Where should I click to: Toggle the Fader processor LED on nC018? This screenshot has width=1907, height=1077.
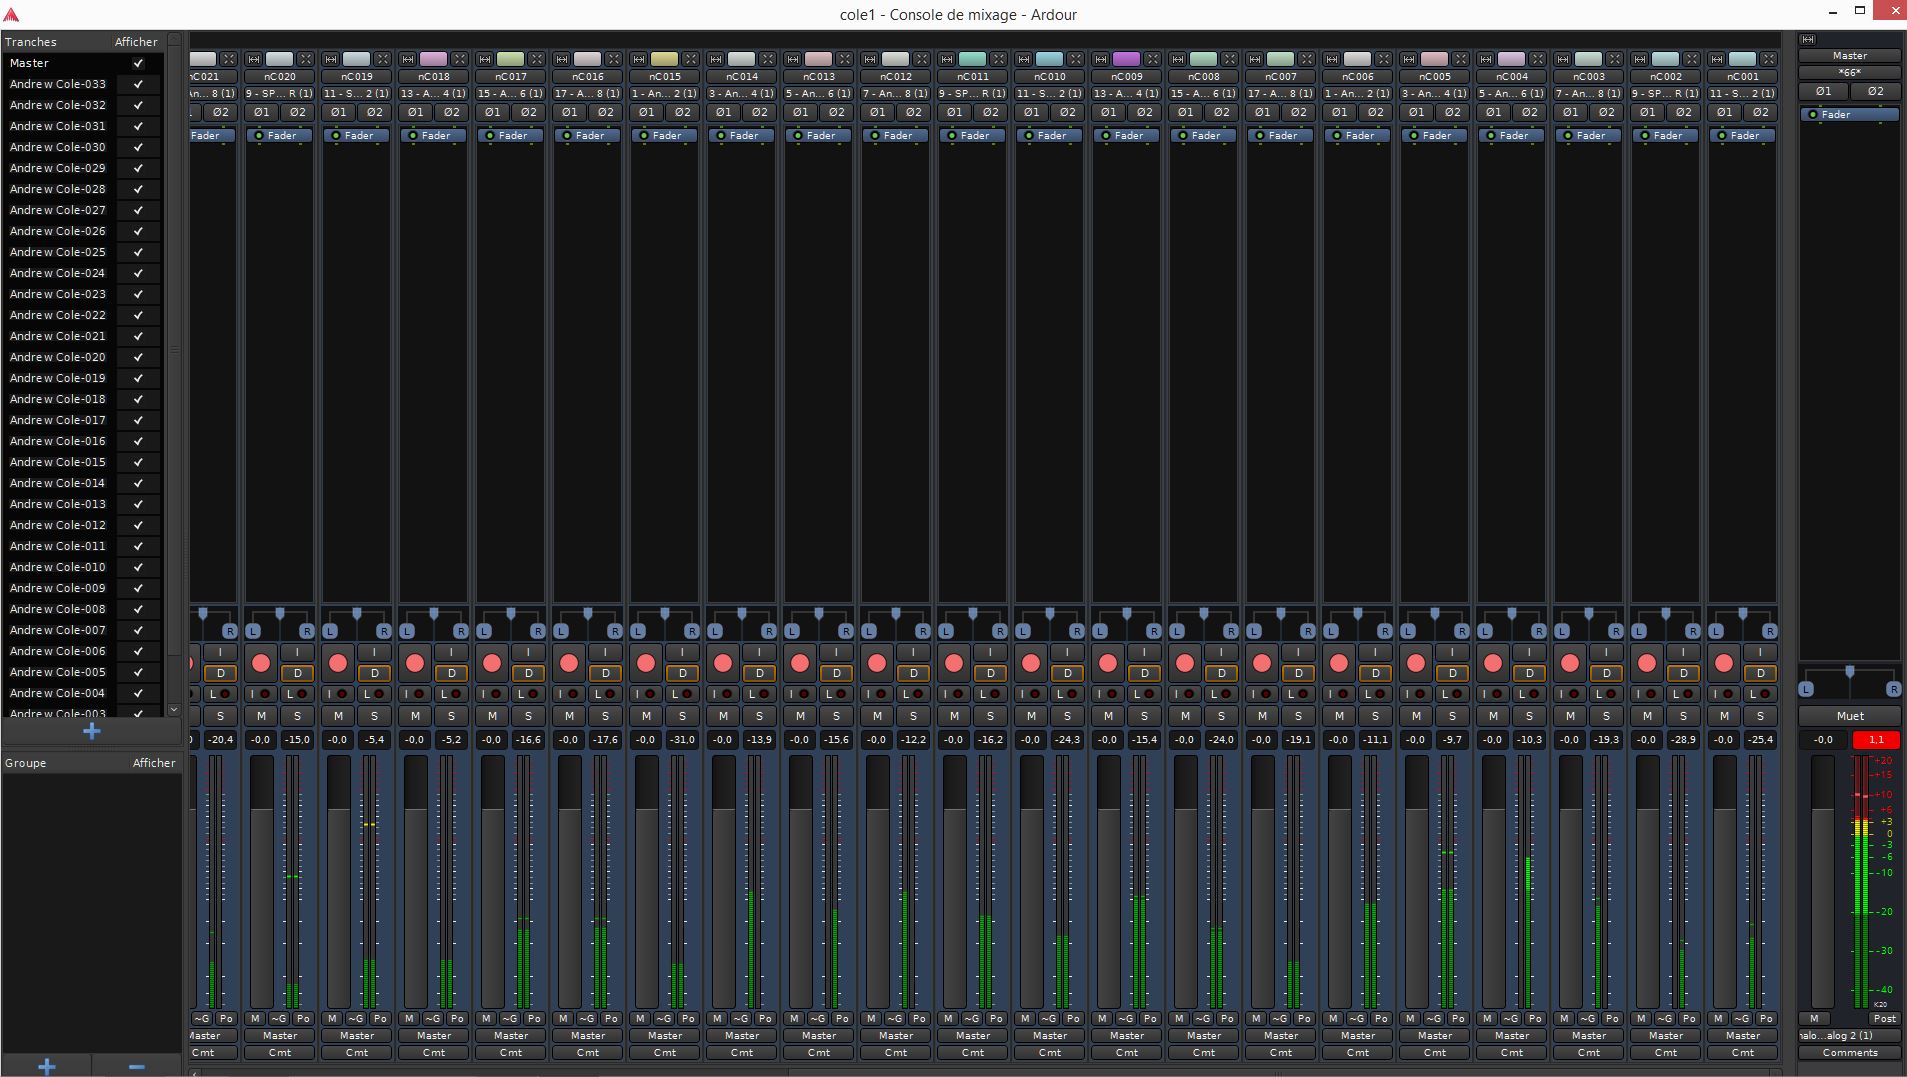coord(412,136)
